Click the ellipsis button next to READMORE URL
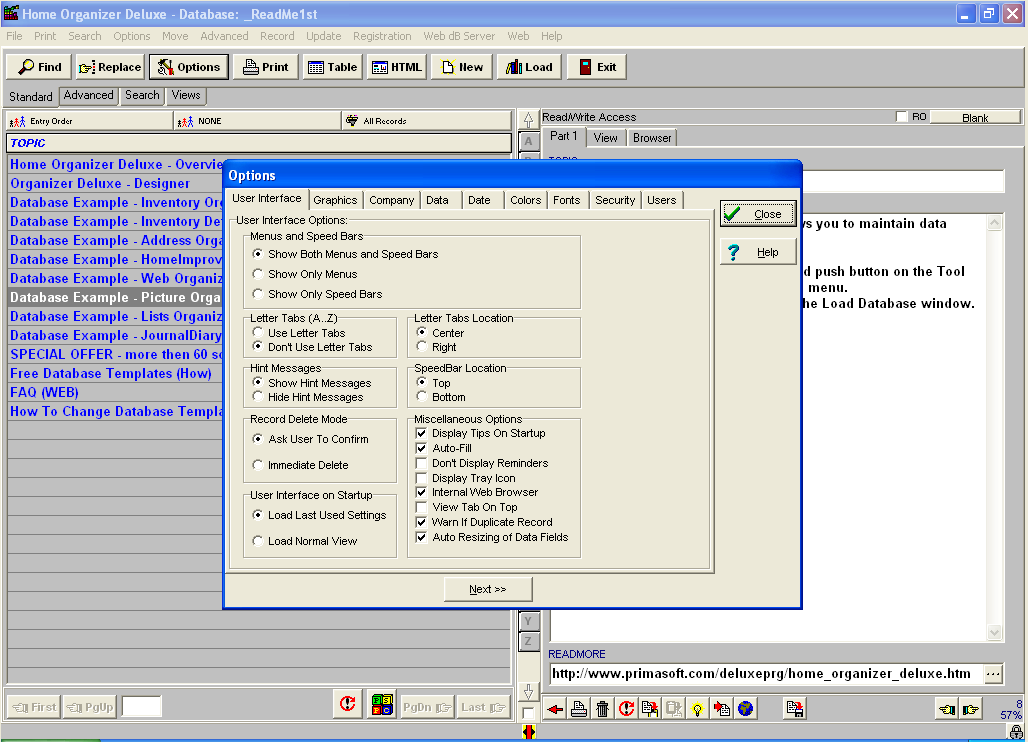This screenshot has height=742, width=1028. point(993,674)
